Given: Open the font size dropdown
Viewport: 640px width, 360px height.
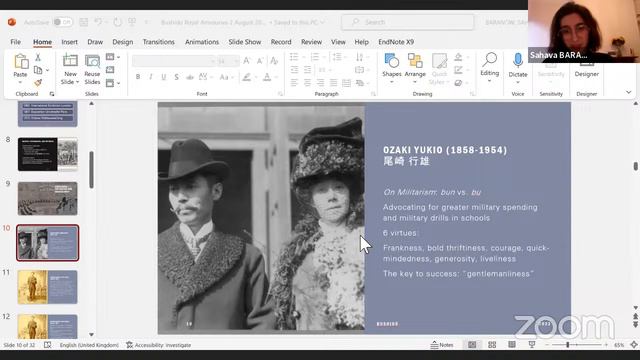Looking at the screenshot, I should [x=236, y=61].
